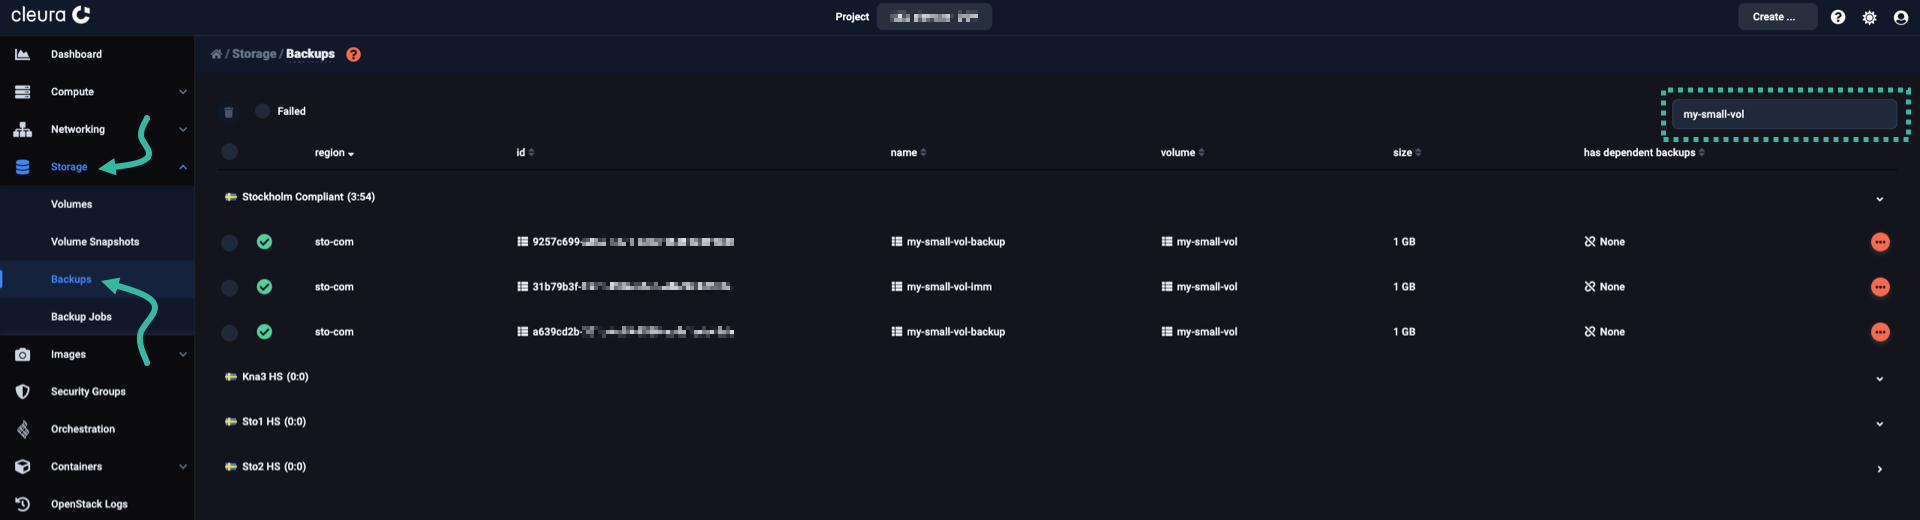
Task: Open the help question mark icon in top bar
Action: pos(1838,17)
